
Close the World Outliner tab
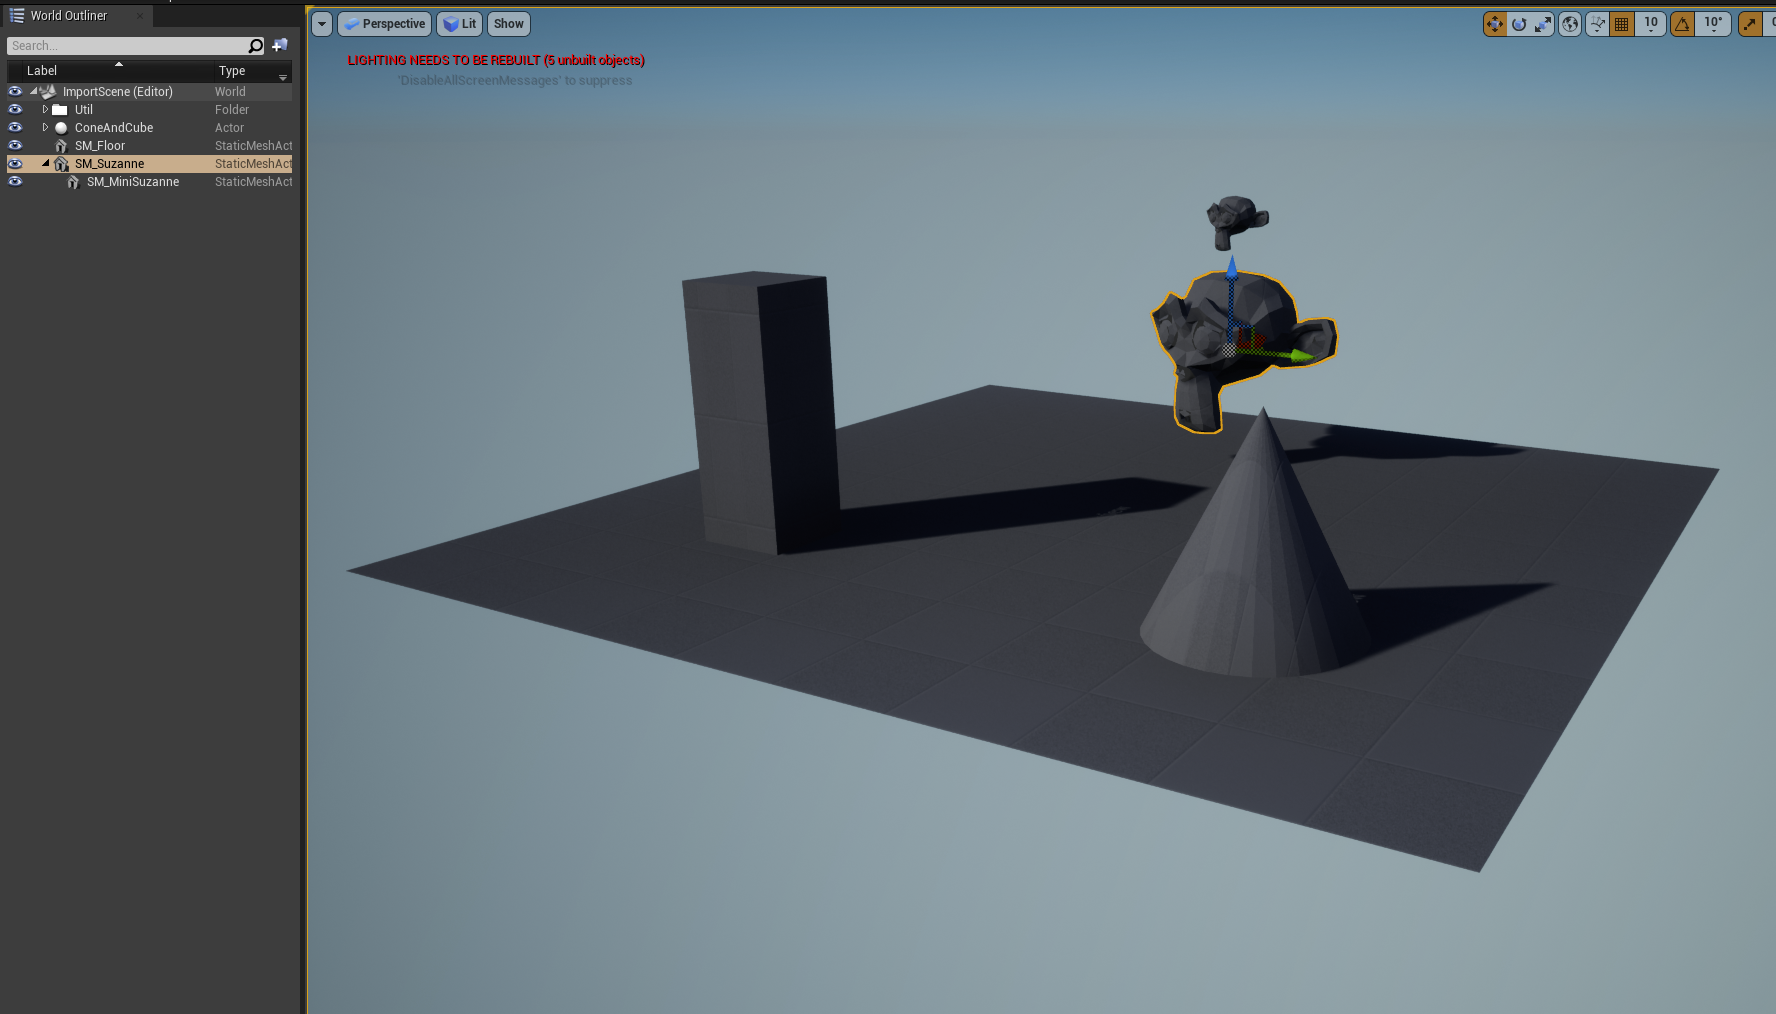tap(140, 15)
